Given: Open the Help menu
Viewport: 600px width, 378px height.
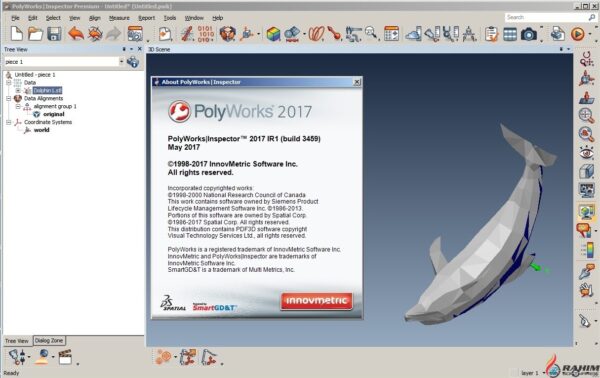Looking at the screenshot, I should pos(217,18).
